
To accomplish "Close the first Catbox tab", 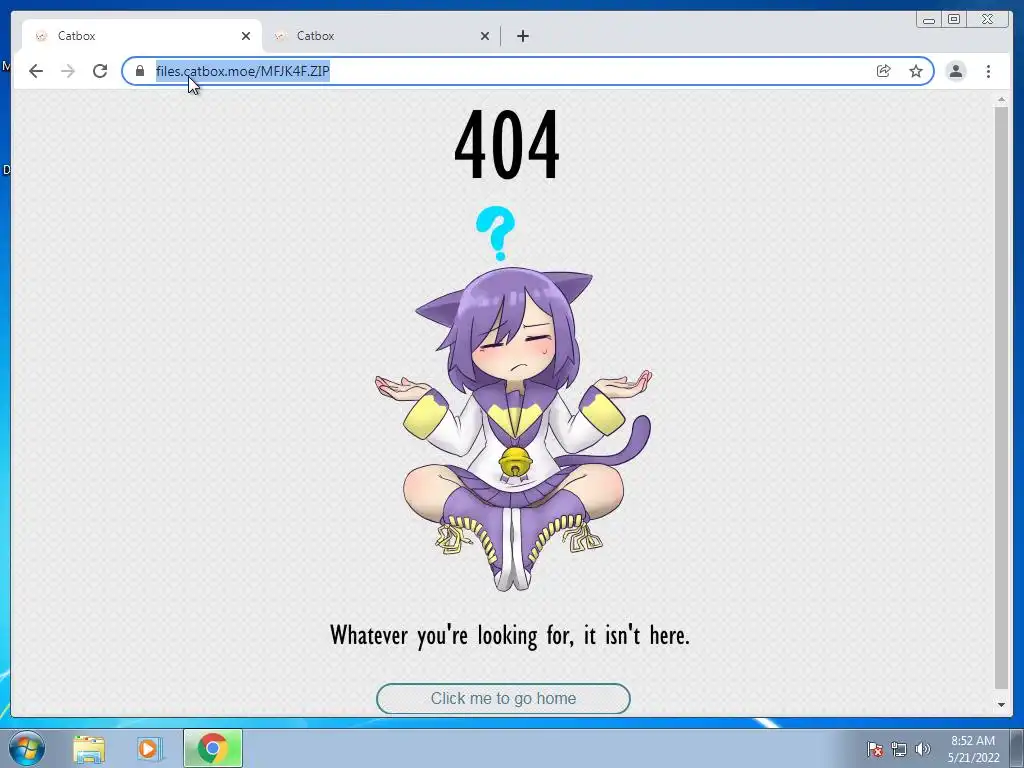I will (246, 36).
